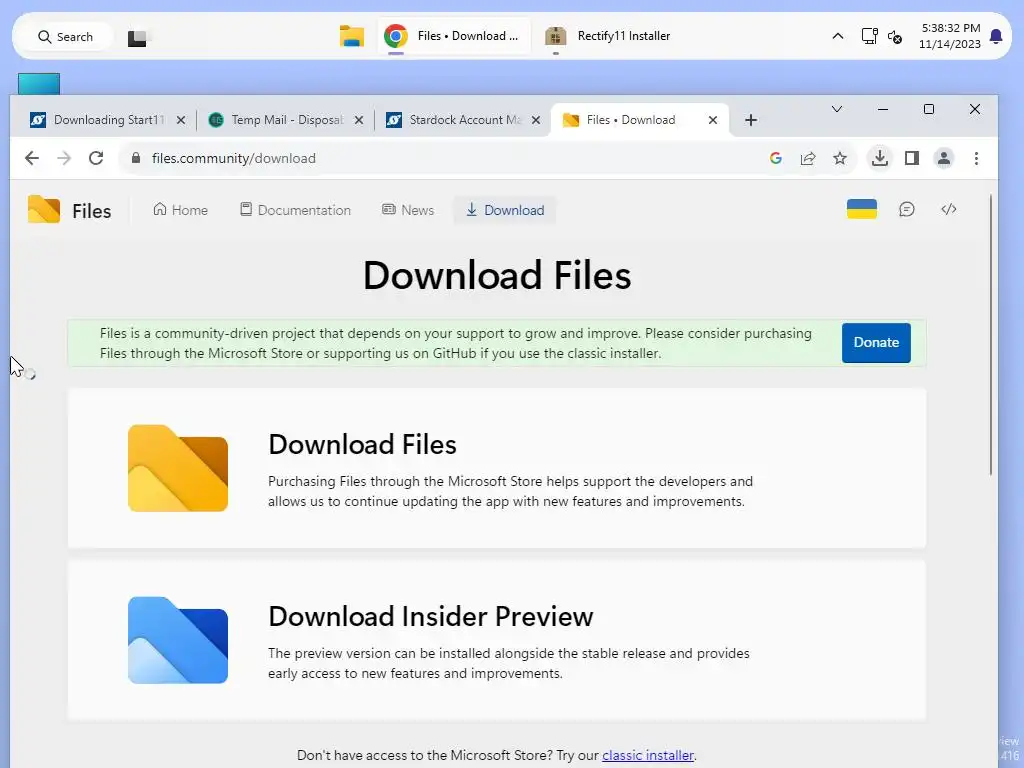
Task: Open Chrome tab search dropdown chevron
Action: (837, 109)
